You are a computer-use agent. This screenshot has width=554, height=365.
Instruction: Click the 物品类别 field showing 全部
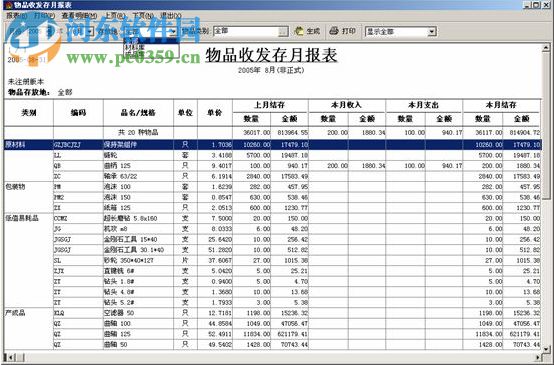245,31
